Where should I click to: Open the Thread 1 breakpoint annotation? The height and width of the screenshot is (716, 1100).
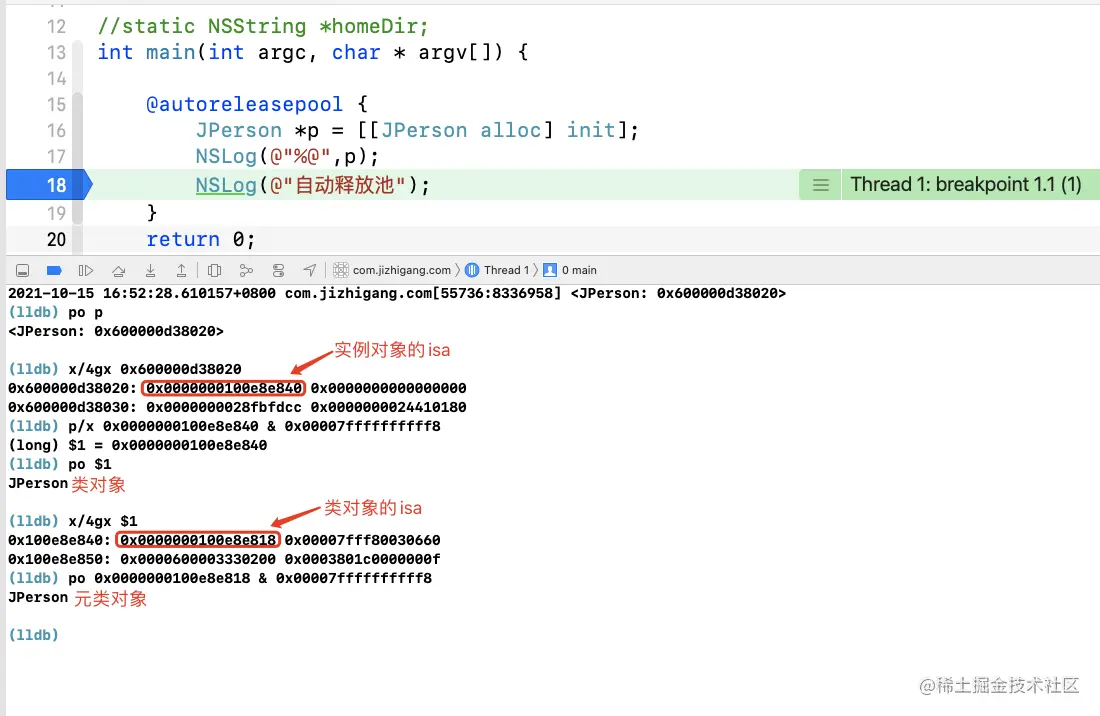tap(965, 184)
